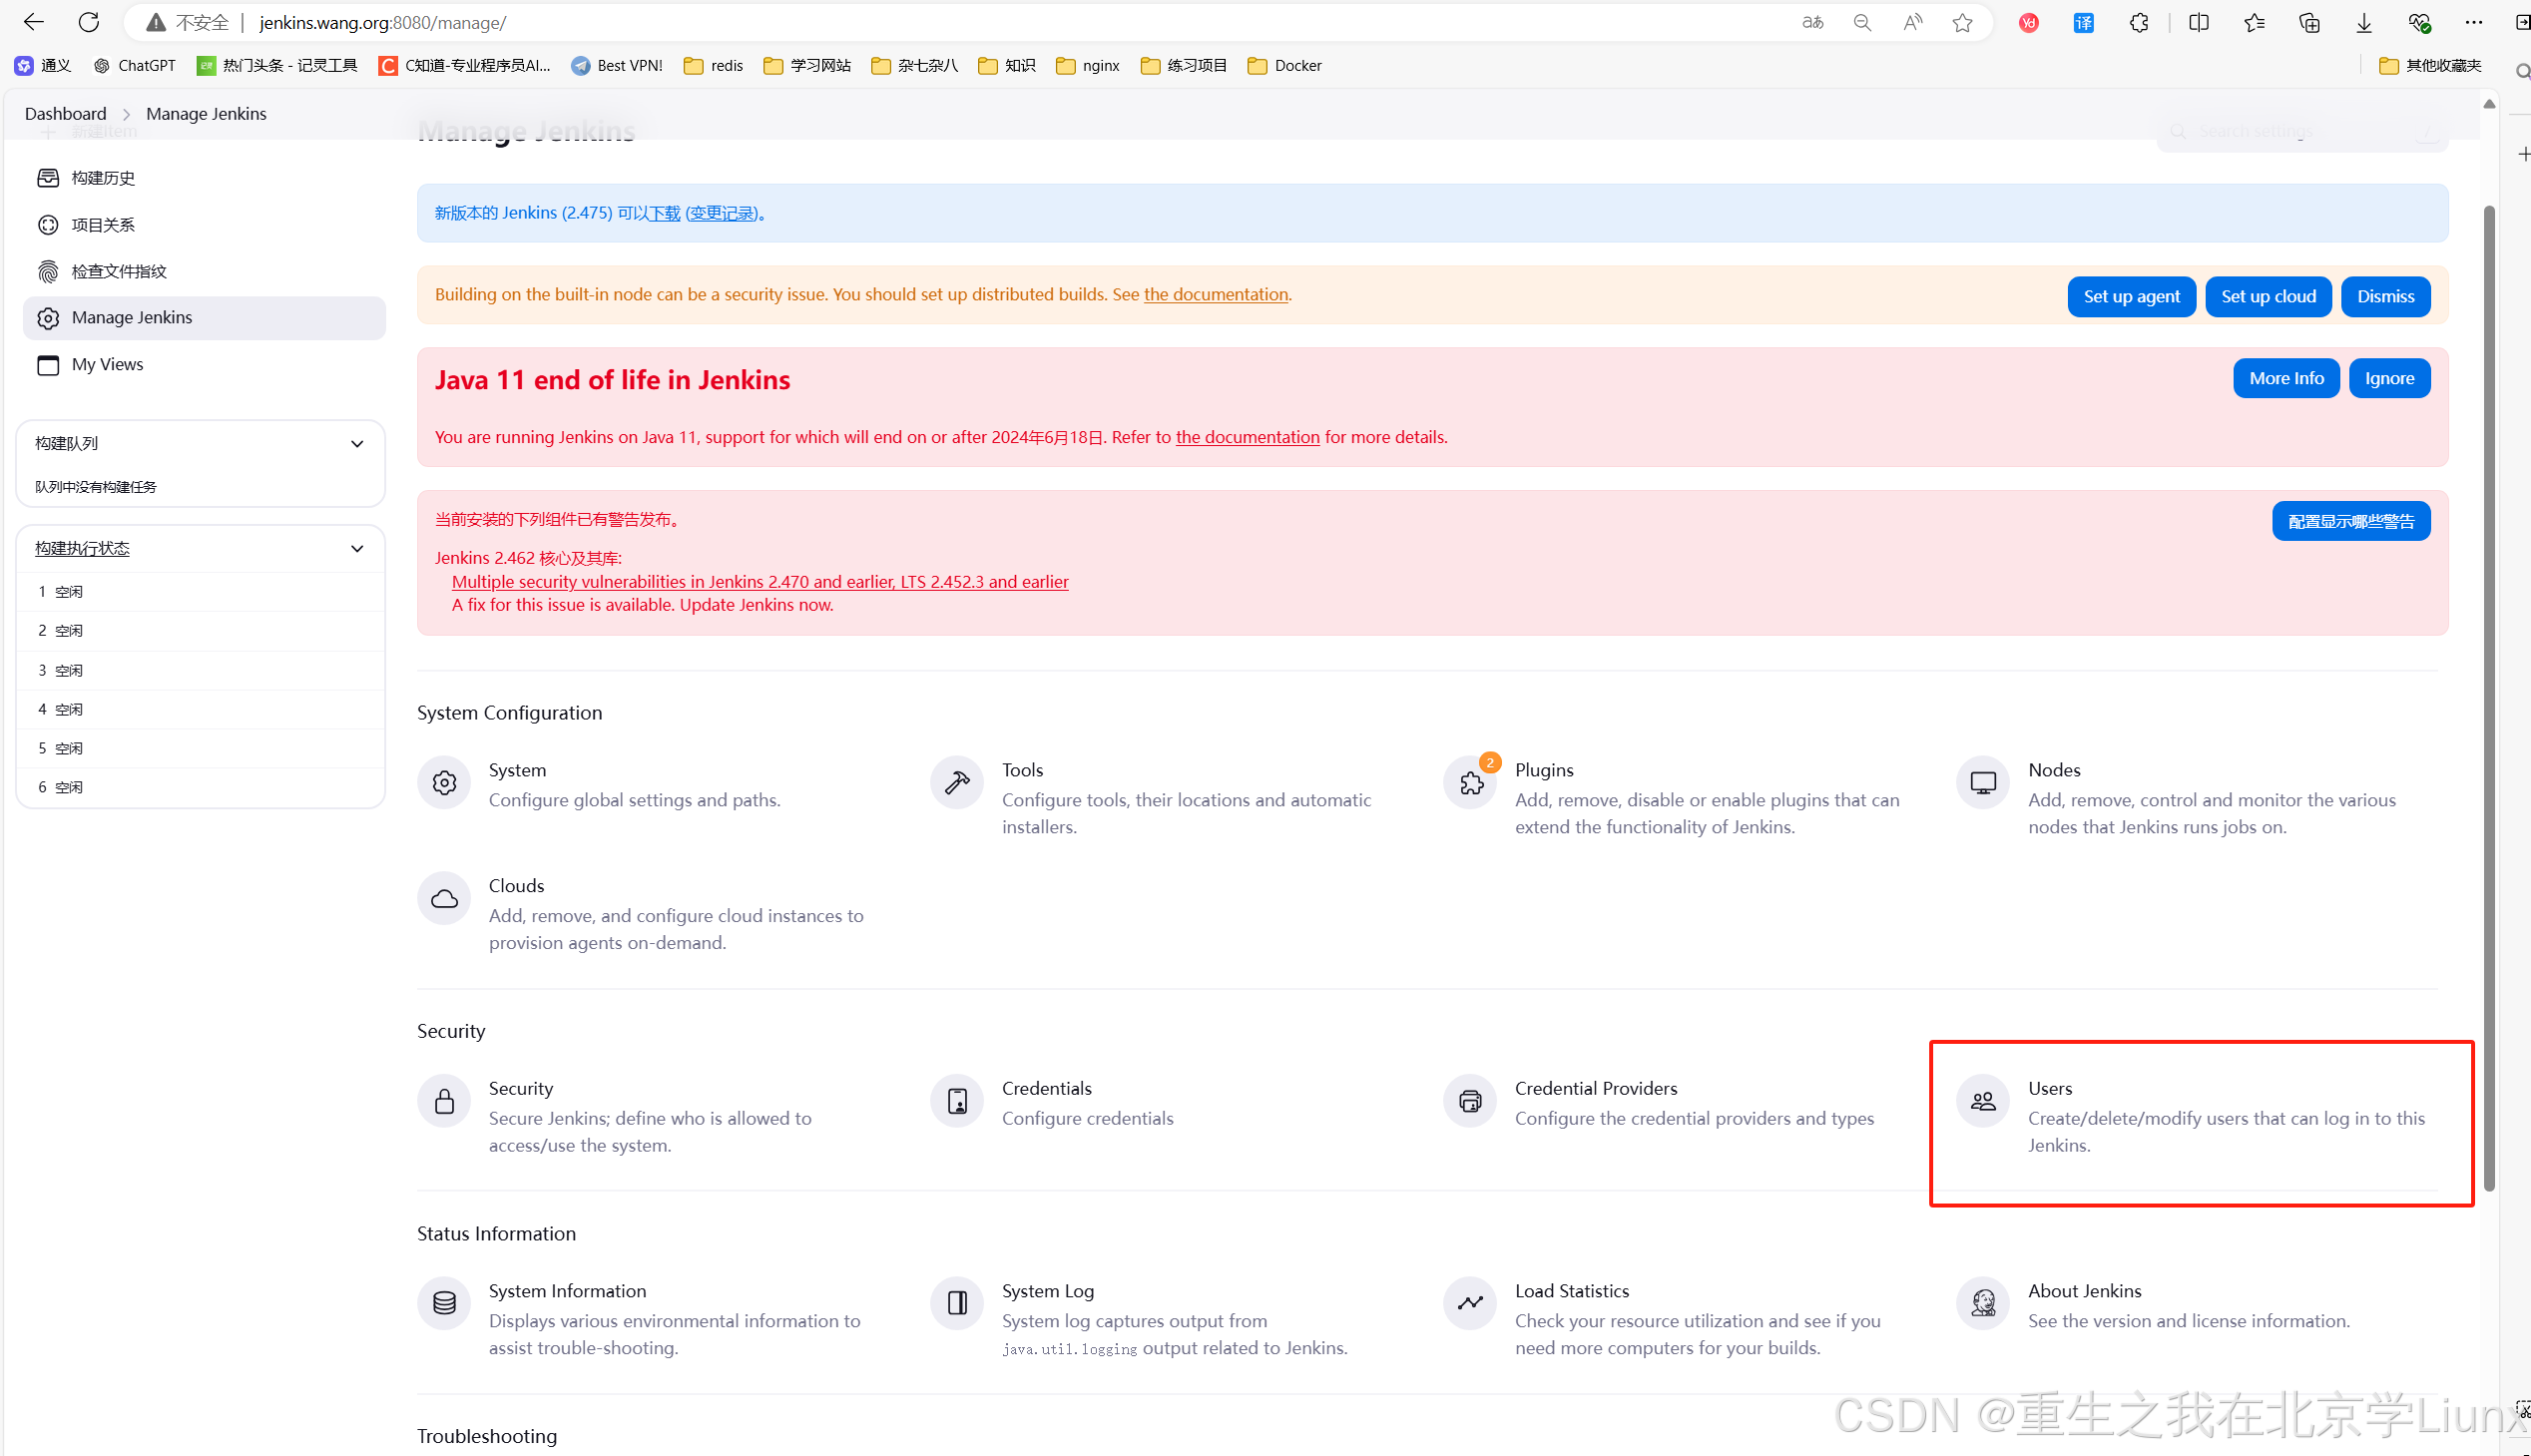Open the 学习网站 bookmarks folder
Viewport: 2531px width, 1456px height.
point(806,66)
